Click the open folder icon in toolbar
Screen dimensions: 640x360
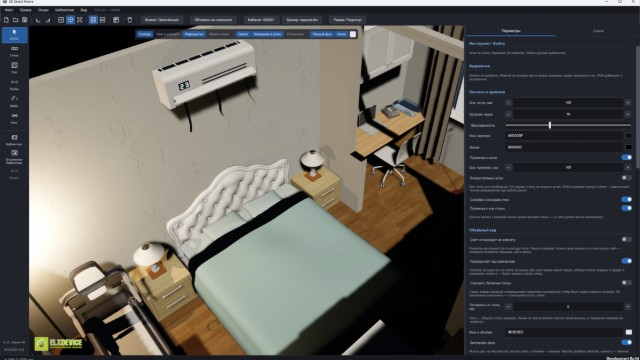[15, 20]
